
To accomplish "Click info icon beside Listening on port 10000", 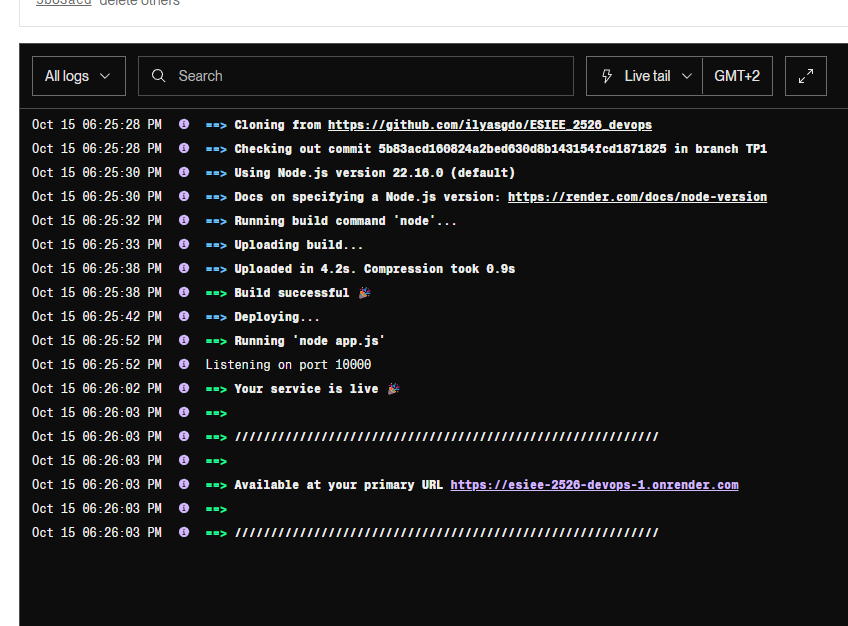I will click(x=184, y=365).
